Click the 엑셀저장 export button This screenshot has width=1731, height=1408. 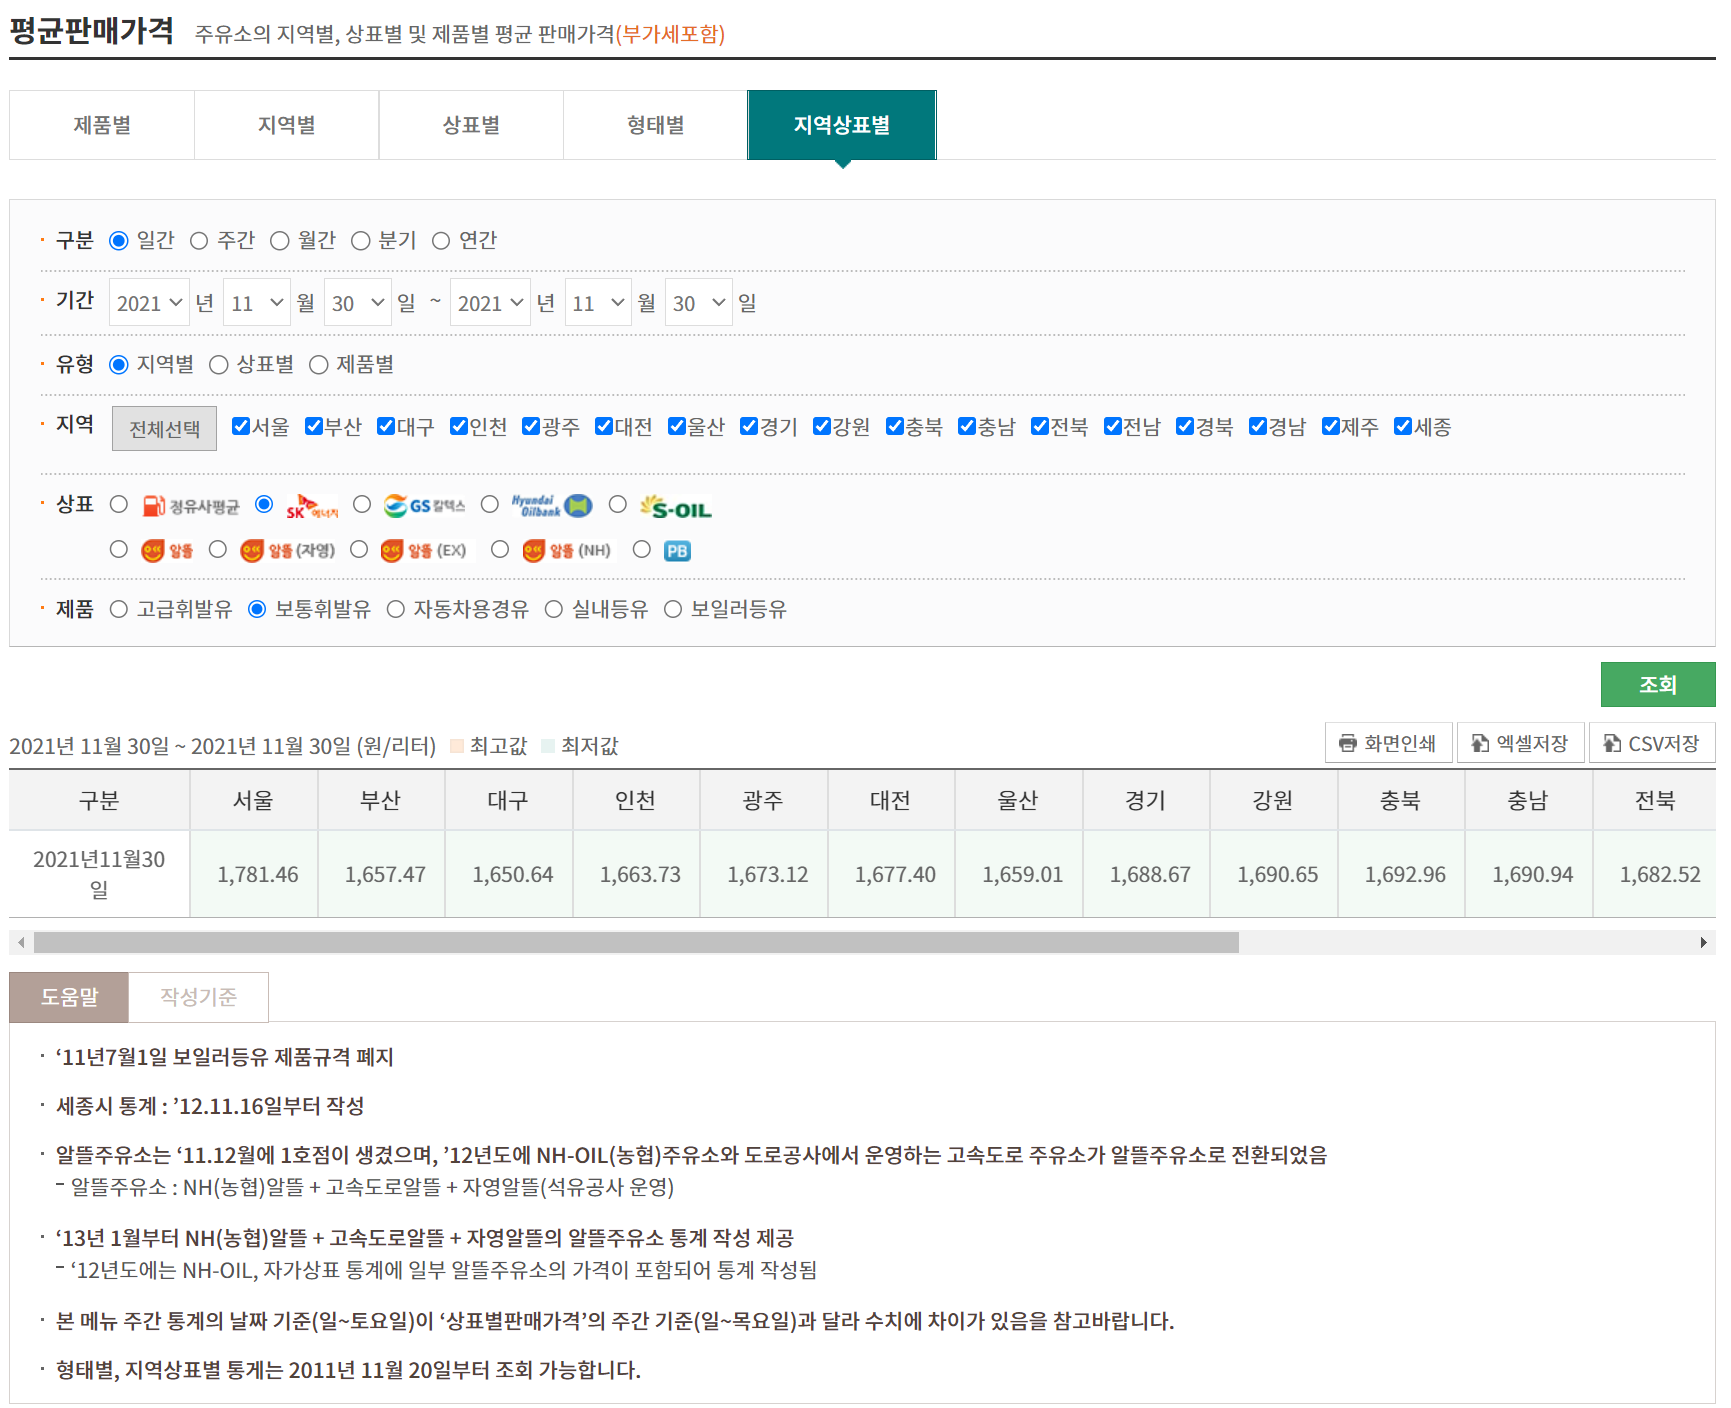click(1520, 743)
